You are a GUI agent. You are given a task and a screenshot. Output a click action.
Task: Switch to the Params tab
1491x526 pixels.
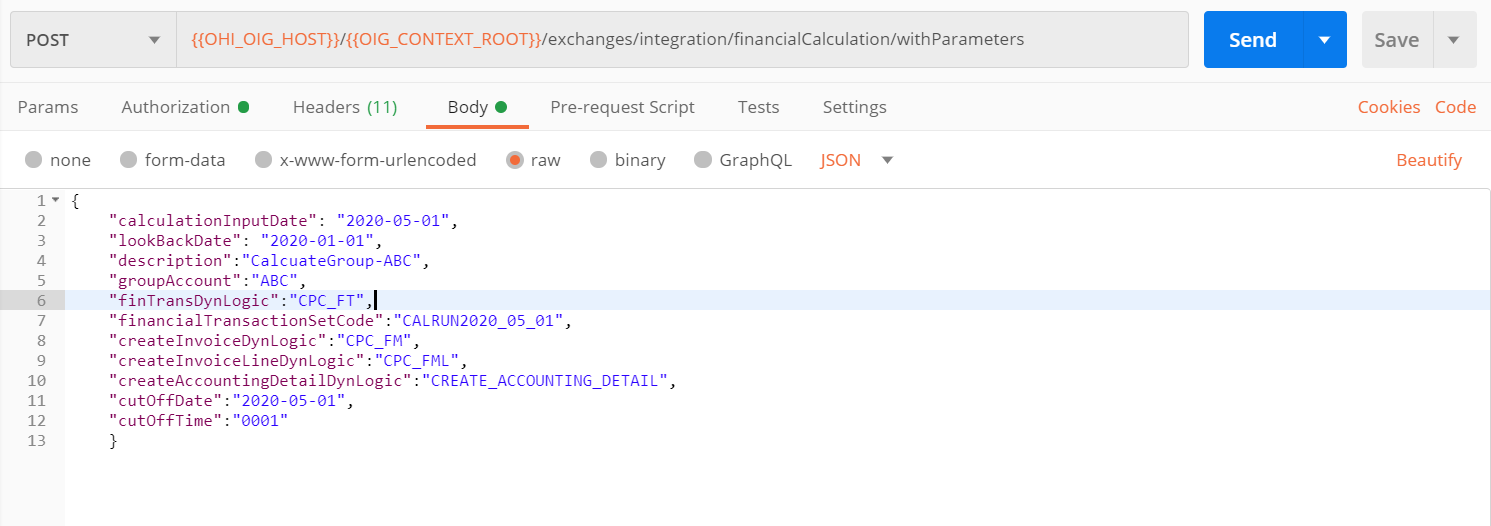tap(48, 107)
